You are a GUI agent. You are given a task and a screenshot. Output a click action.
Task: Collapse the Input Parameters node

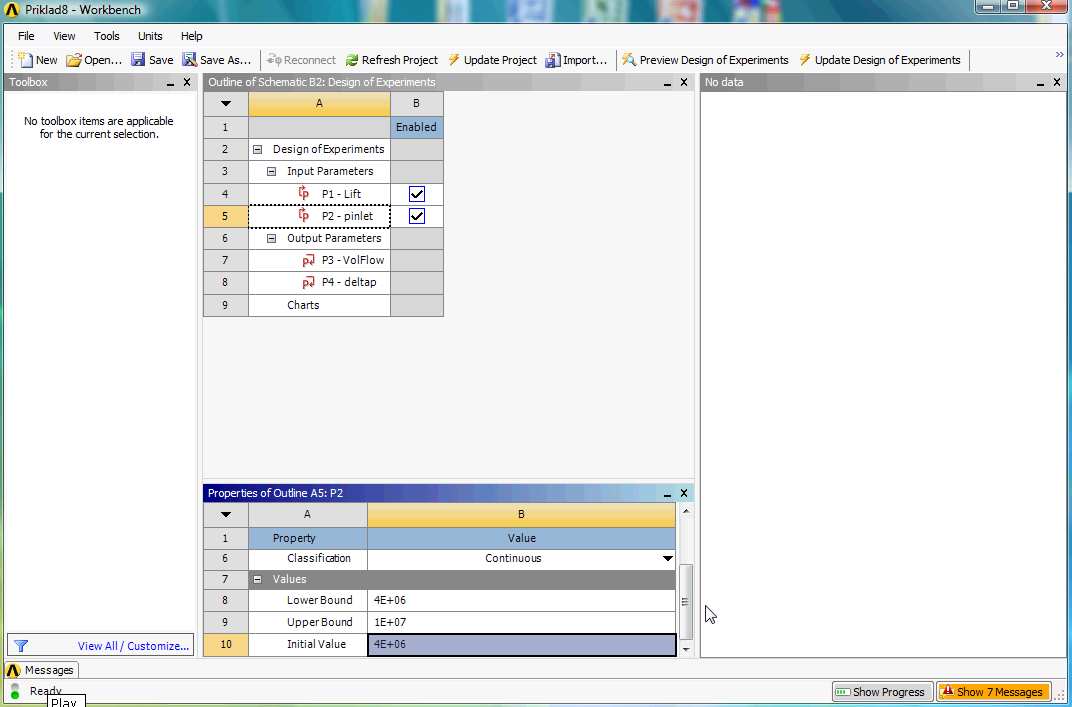pyautogui.click(x=271, y=171)
